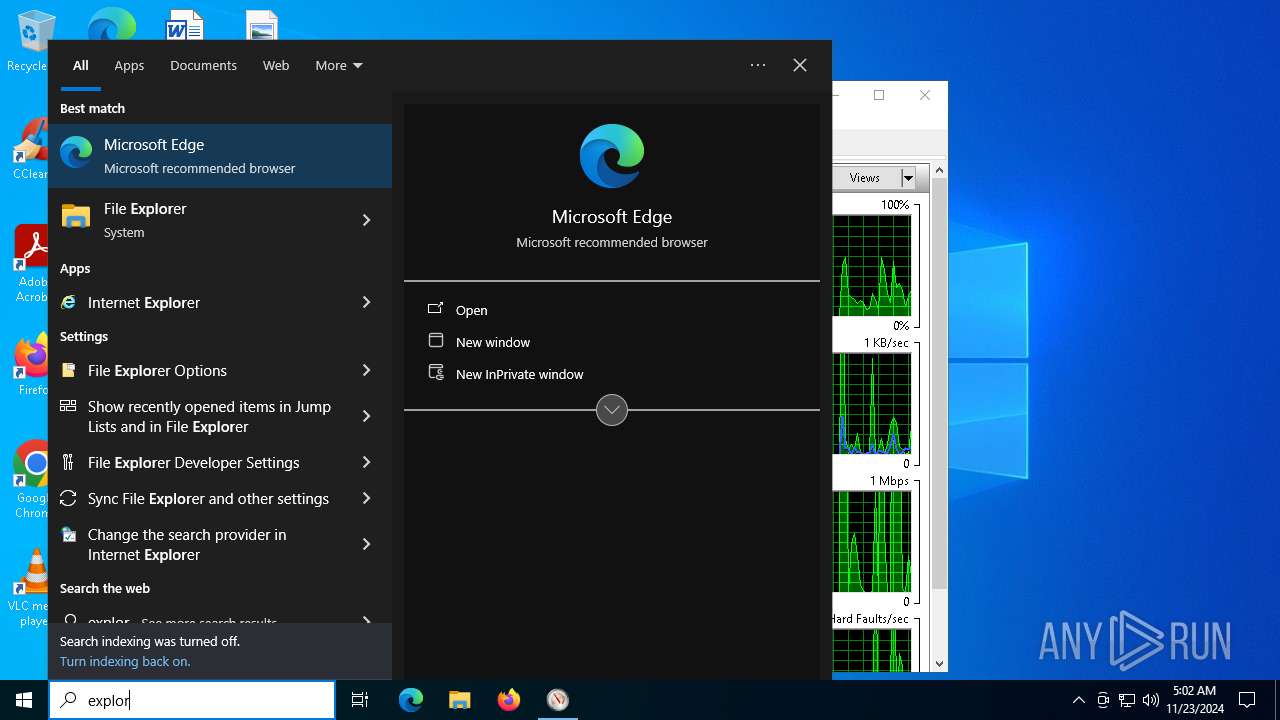Screen dimensions: 1280x720
Task: Click the search box containing explor
Action: (x=192, y=700)
